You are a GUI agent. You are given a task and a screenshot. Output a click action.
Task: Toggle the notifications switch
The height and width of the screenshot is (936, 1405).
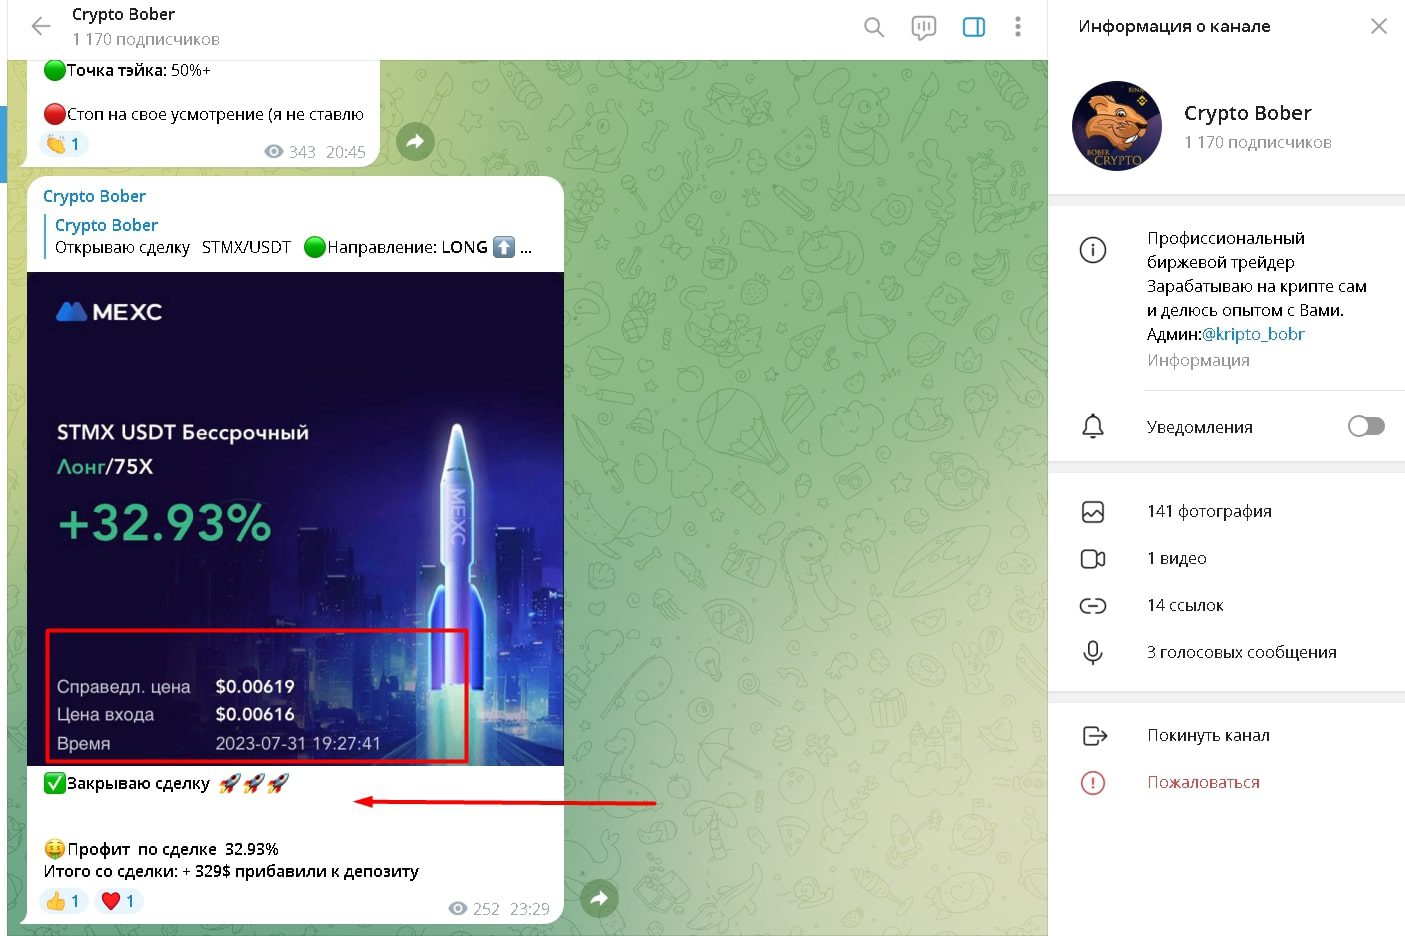click(x=1366, y=427)
